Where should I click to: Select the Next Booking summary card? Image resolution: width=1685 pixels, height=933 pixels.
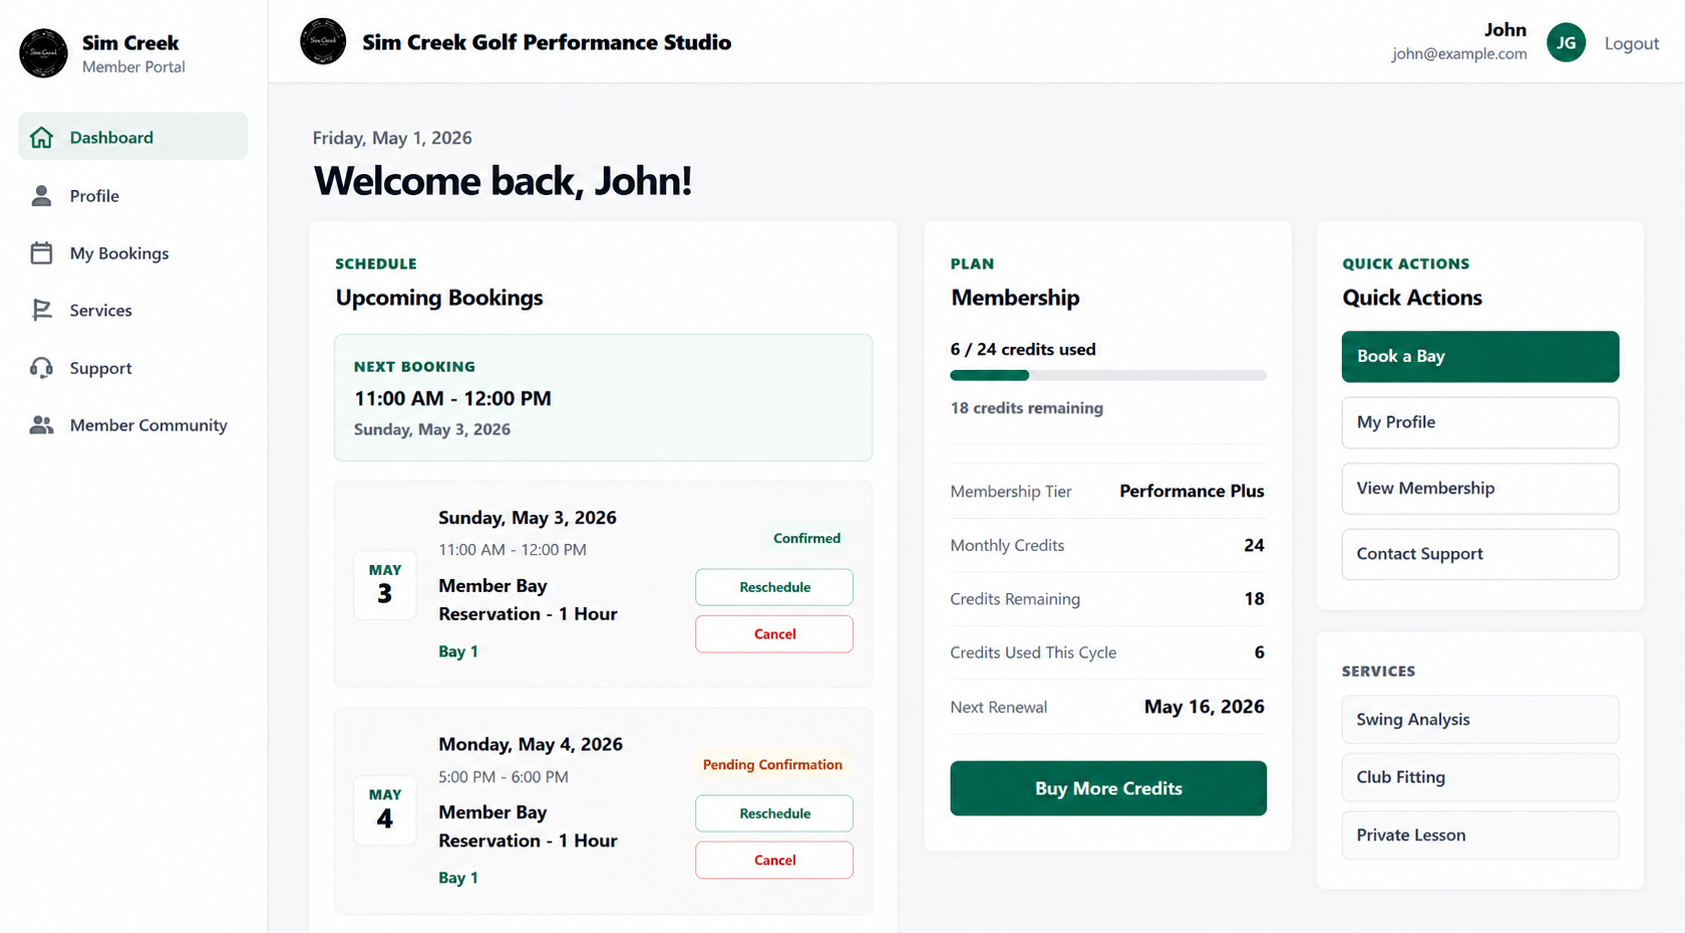click(603, 398)
